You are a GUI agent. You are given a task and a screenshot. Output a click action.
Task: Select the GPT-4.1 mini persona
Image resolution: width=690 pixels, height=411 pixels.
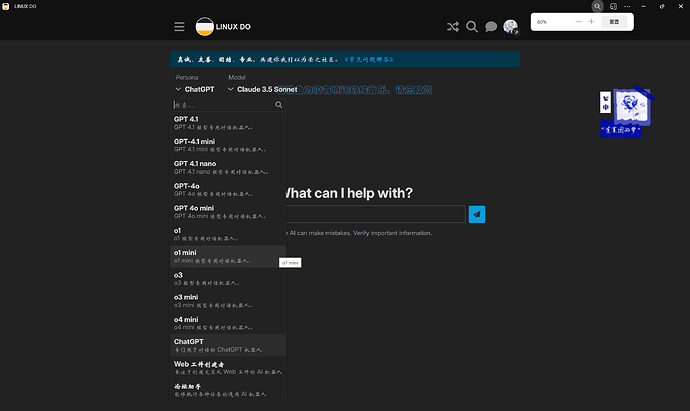click(228, 145)
